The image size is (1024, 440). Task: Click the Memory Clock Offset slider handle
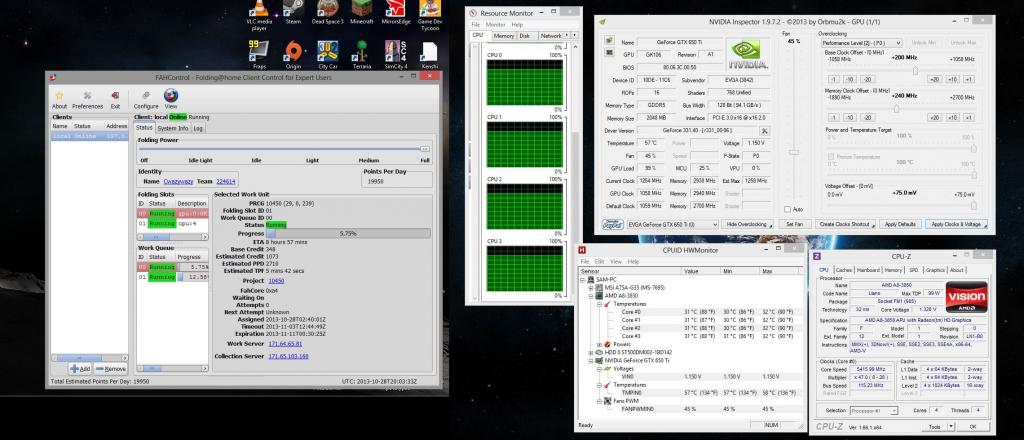click(897, 109)
